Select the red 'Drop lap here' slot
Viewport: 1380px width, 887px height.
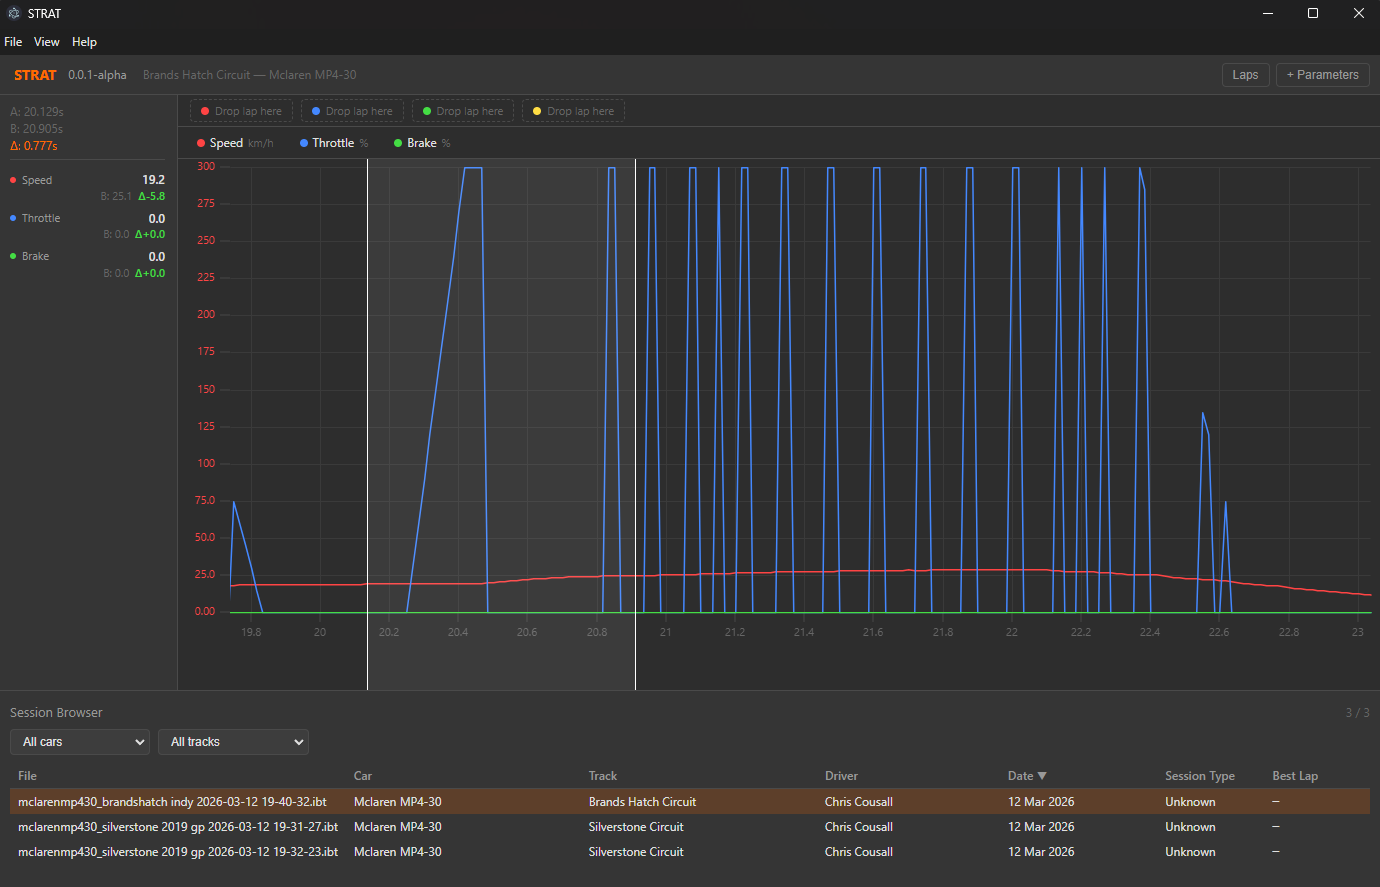click(241, 111)
